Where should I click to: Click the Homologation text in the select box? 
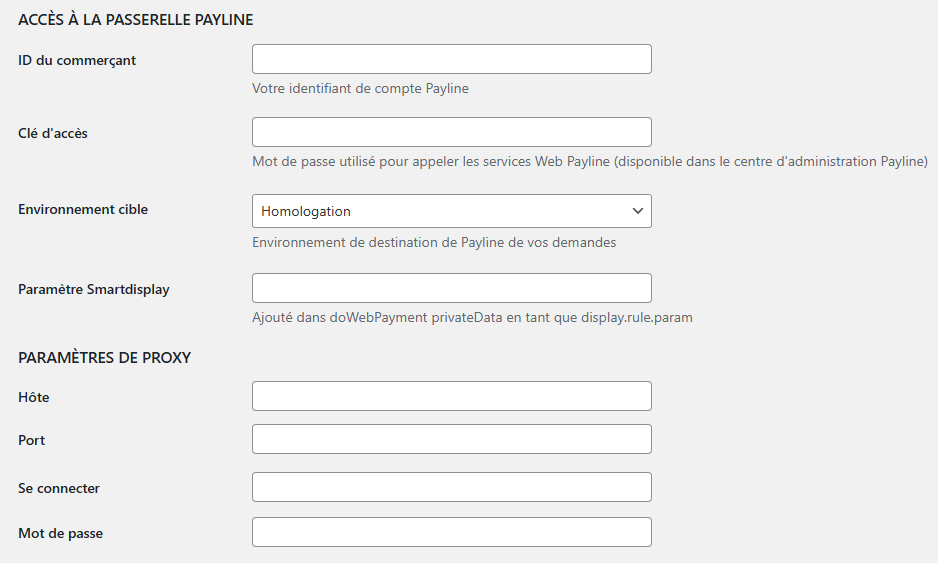click(306, 211)
